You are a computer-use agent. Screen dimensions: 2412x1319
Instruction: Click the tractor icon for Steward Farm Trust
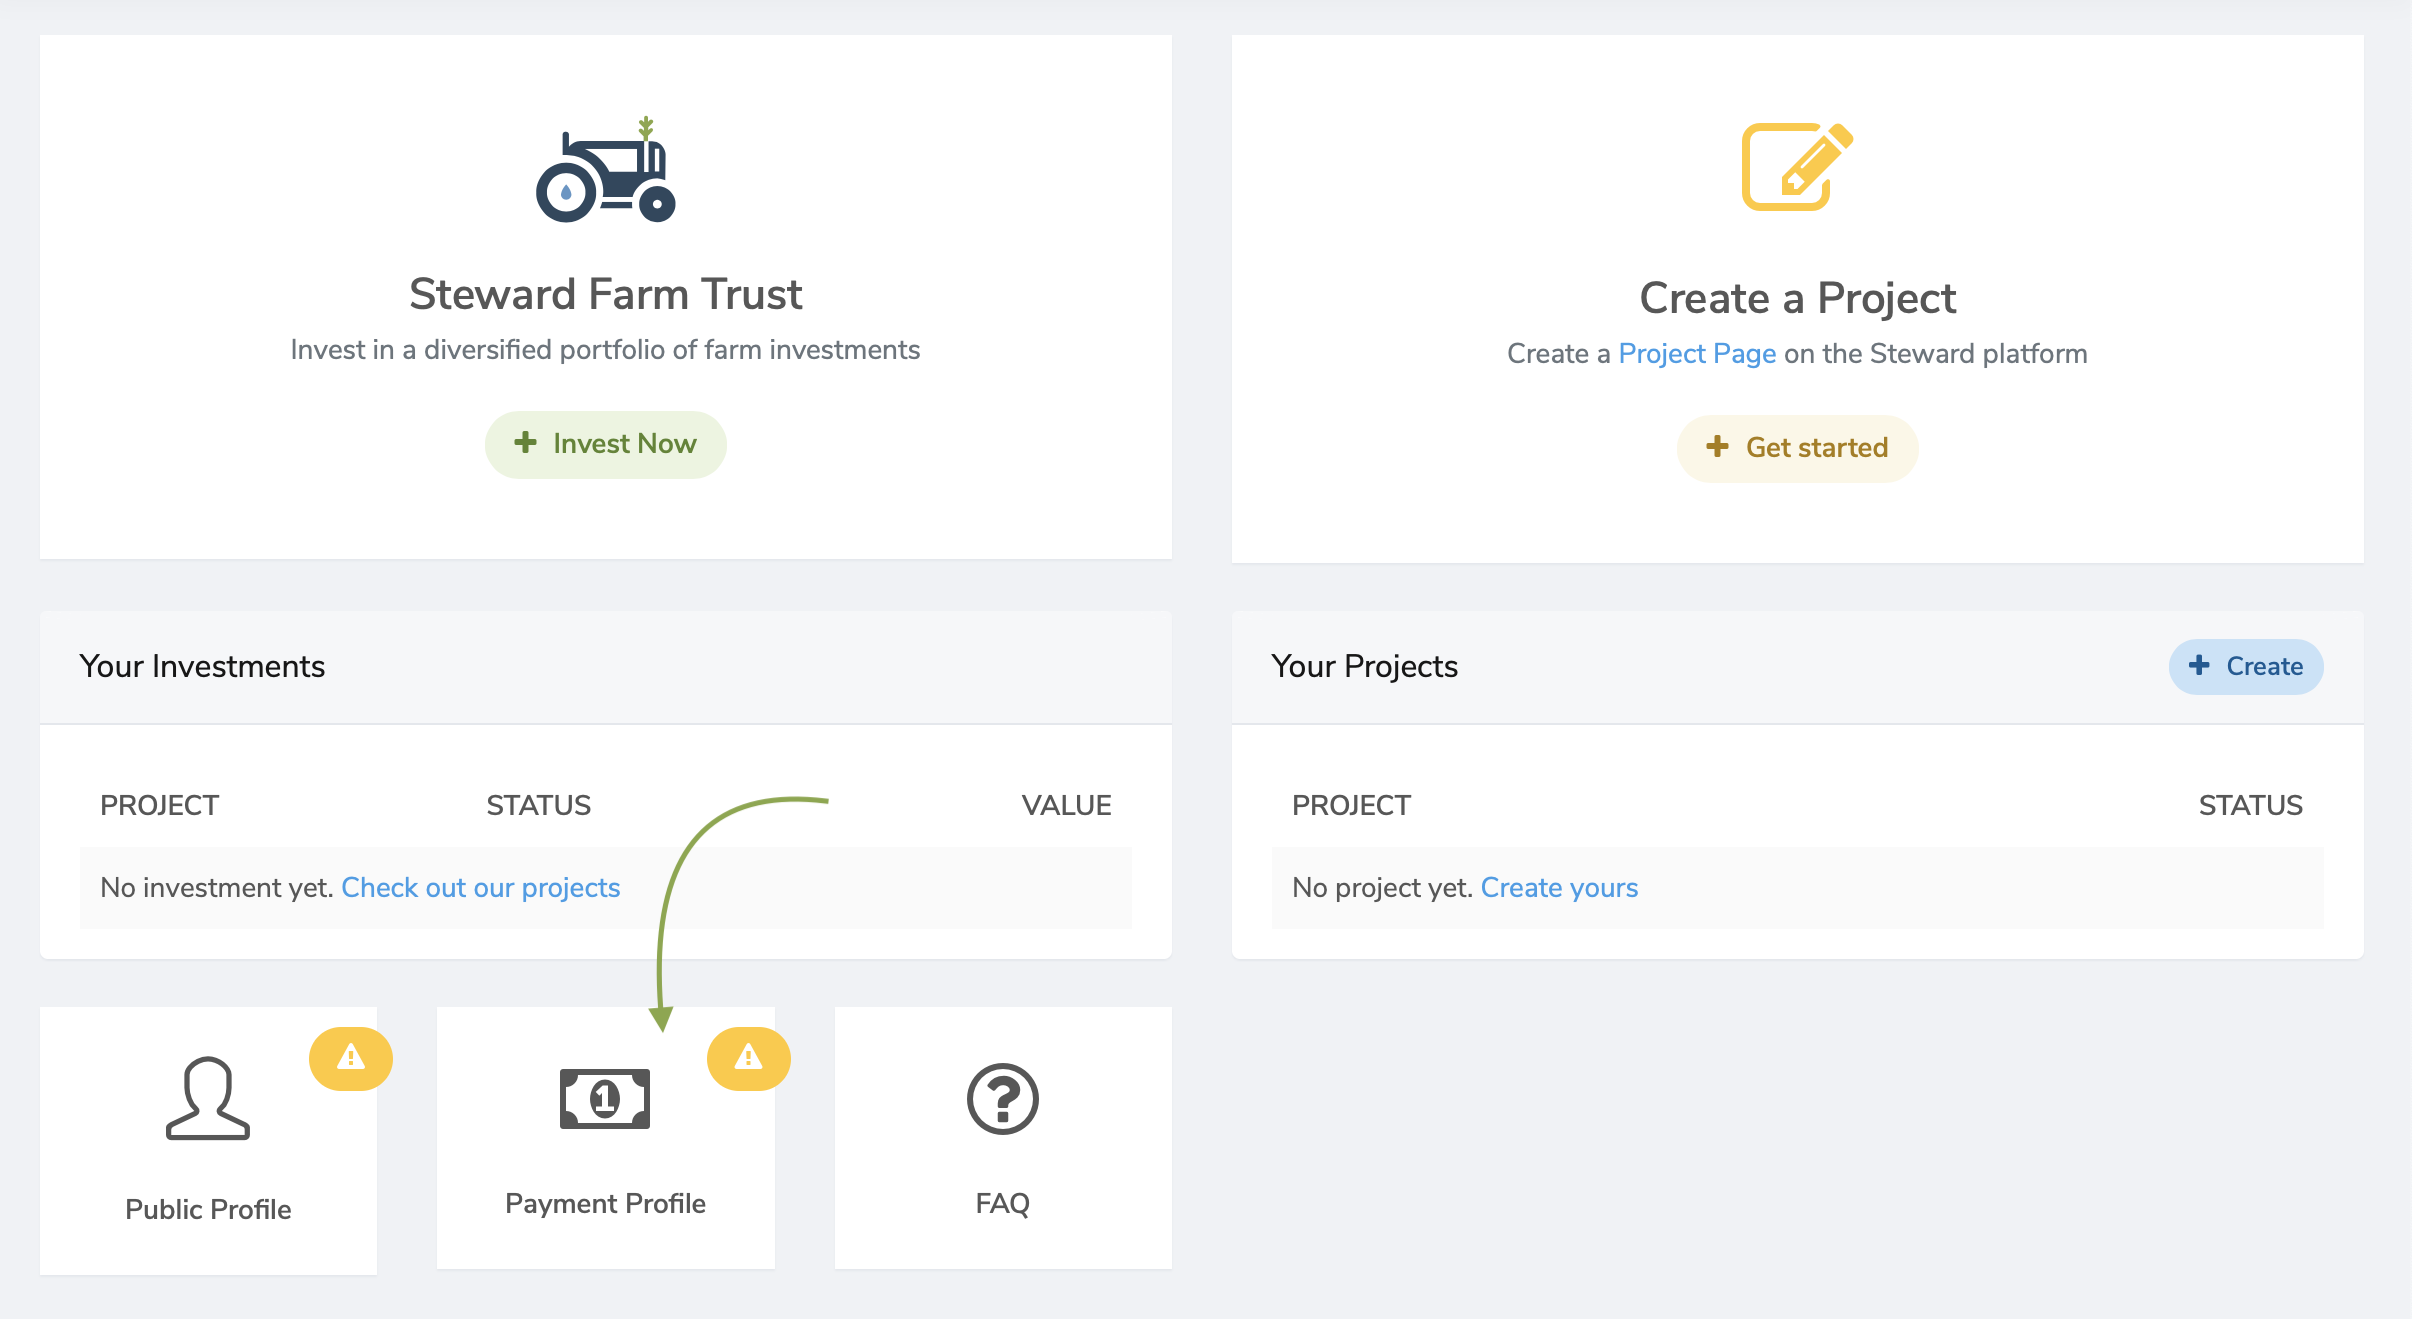pyautogui.click(x=606, y=169)
